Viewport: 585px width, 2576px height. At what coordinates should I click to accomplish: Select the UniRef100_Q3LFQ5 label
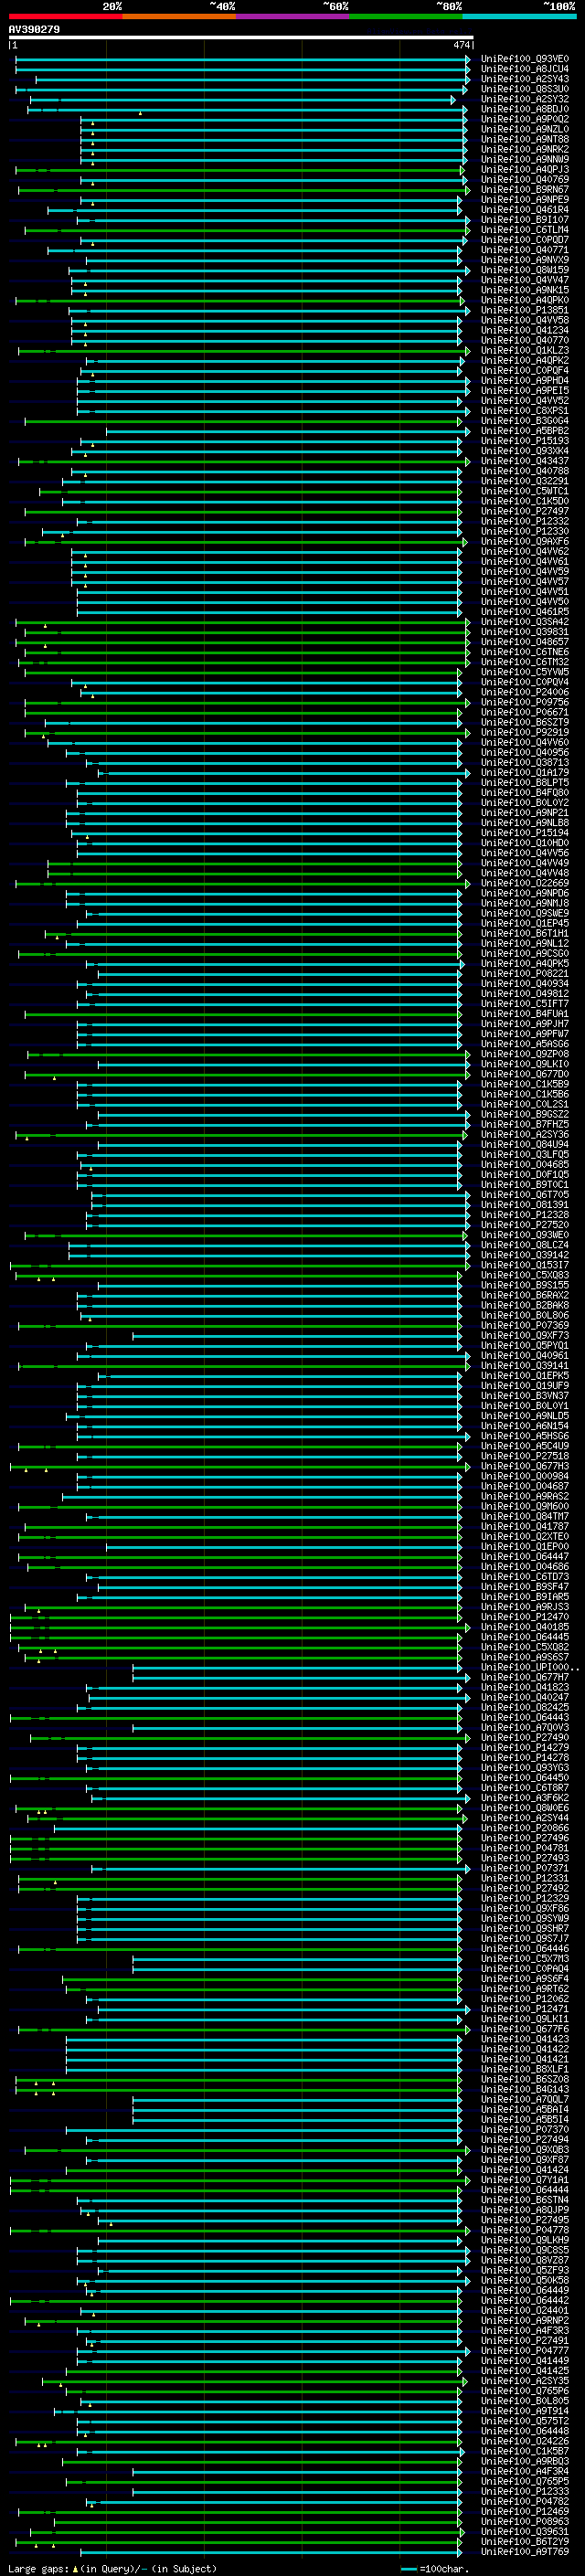[x=524, y=1154]
